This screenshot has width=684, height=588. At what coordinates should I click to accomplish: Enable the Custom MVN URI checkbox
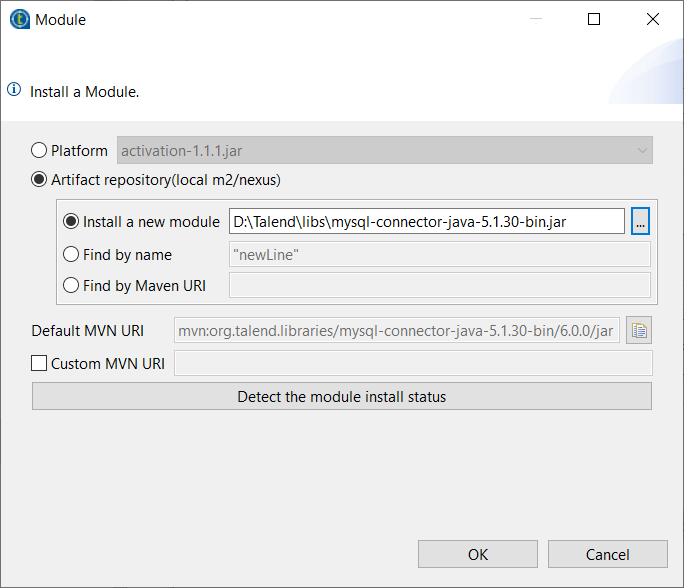point(40,364)
